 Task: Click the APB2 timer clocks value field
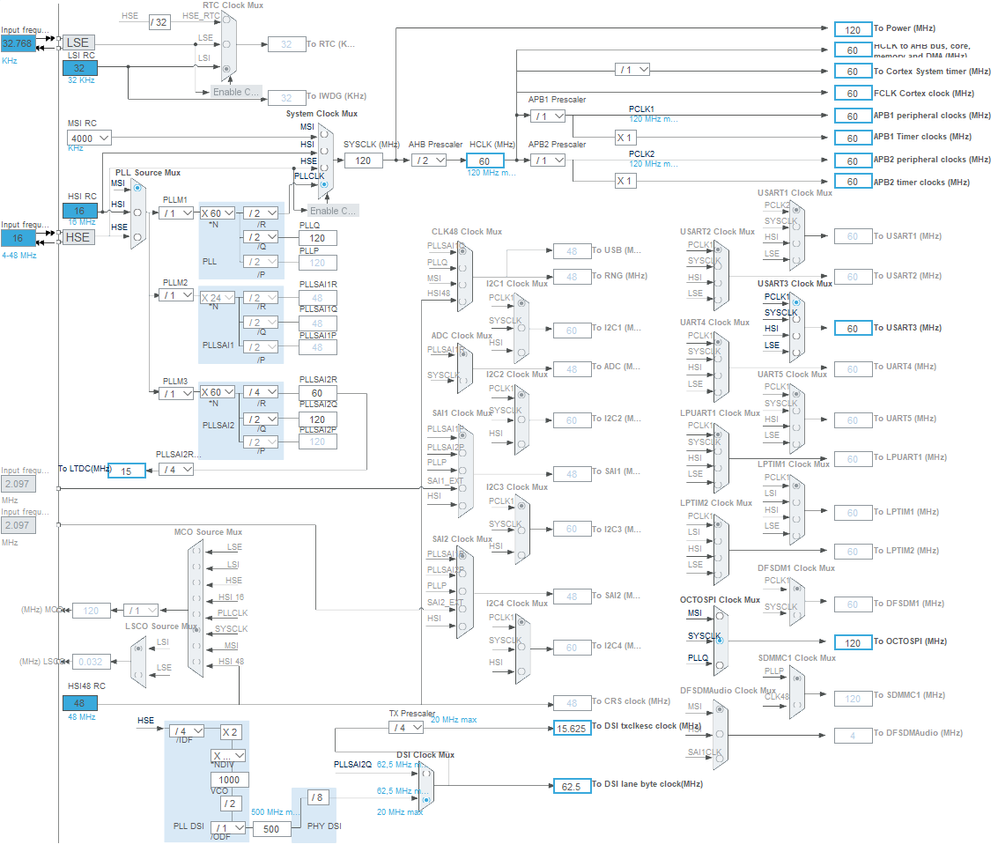point(853,182)
